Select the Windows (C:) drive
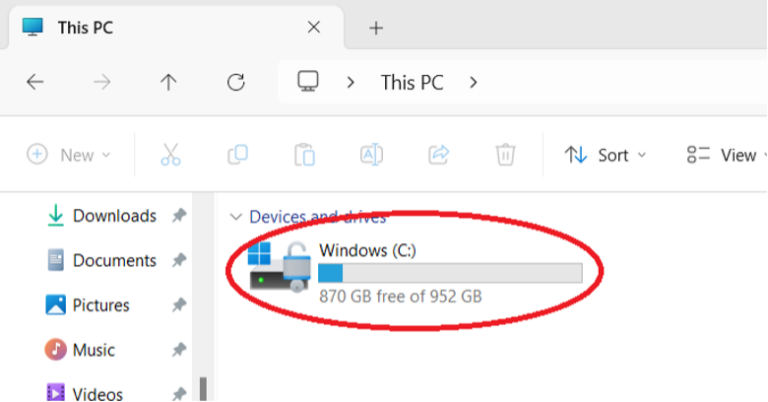Image resolution: width=768 pixels, height=402 pixels. point(400,270)
